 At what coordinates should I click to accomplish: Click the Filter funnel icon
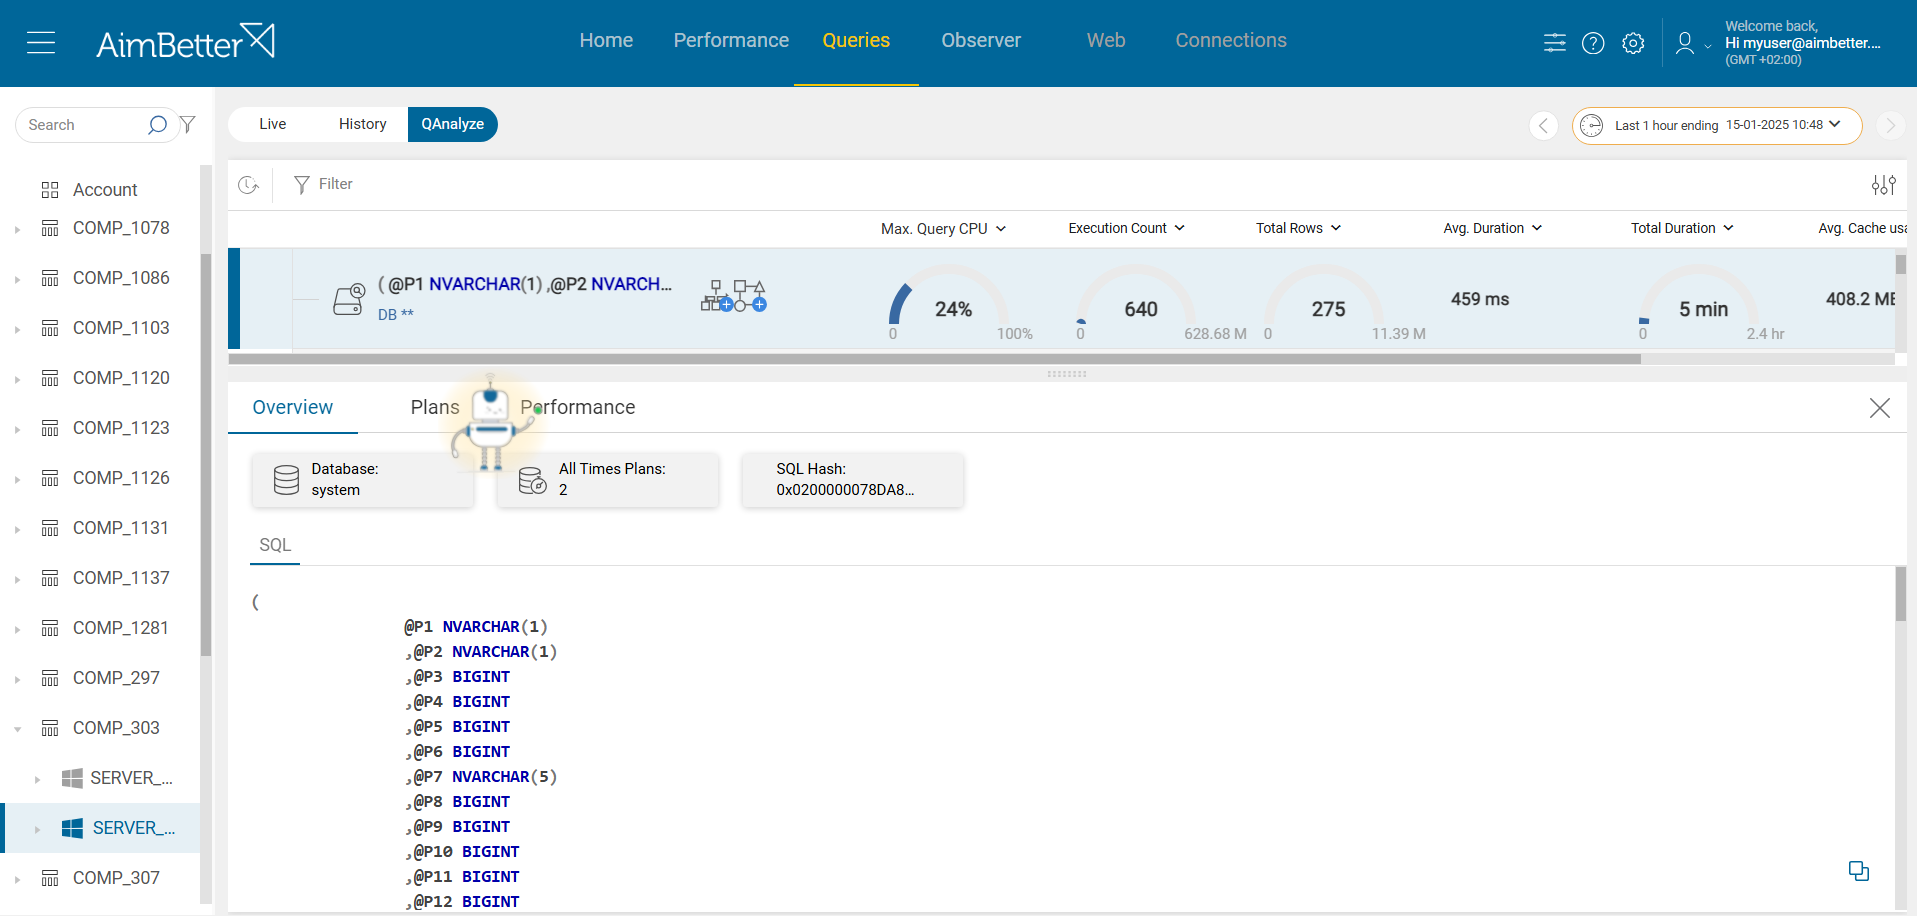click(x=301, y=185)
